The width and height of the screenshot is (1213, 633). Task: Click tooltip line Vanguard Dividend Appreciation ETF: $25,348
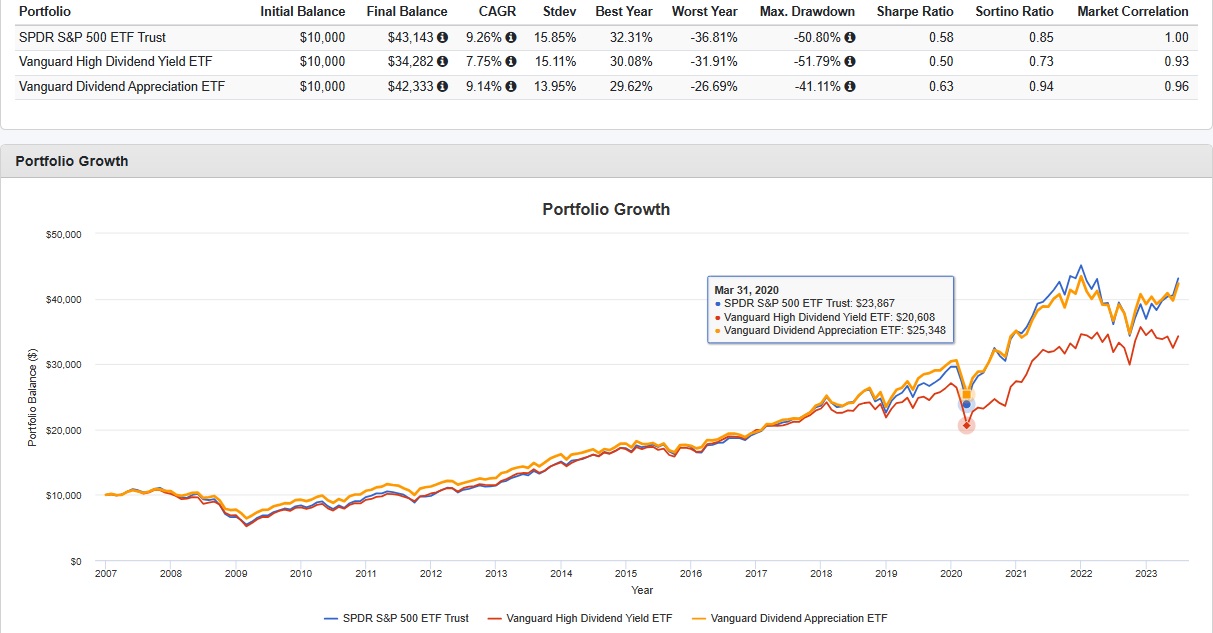[830, 329]
